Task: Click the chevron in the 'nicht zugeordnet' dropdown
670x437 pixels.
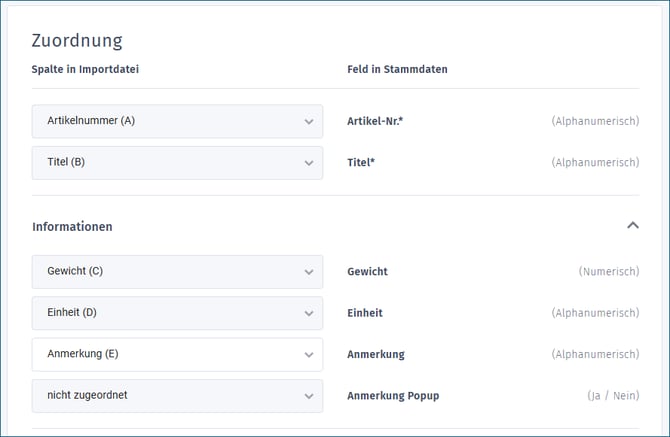Action: click(x=308, y=396)
